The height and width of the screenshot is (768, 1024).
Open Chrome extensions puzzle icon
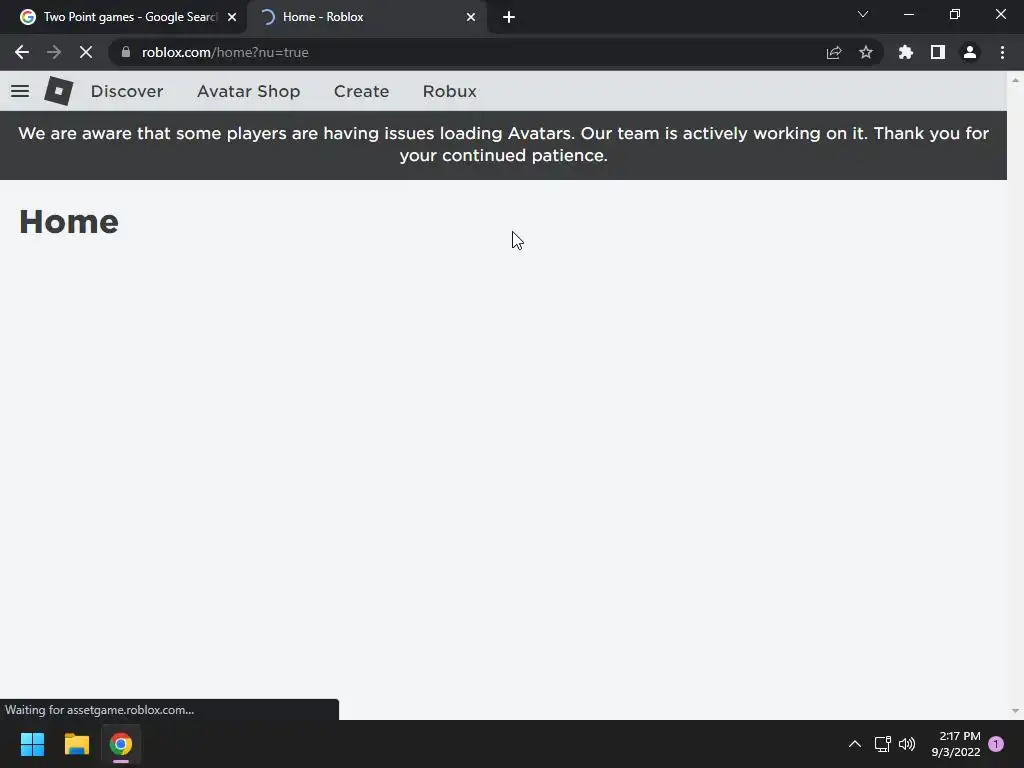coord(906,52)
